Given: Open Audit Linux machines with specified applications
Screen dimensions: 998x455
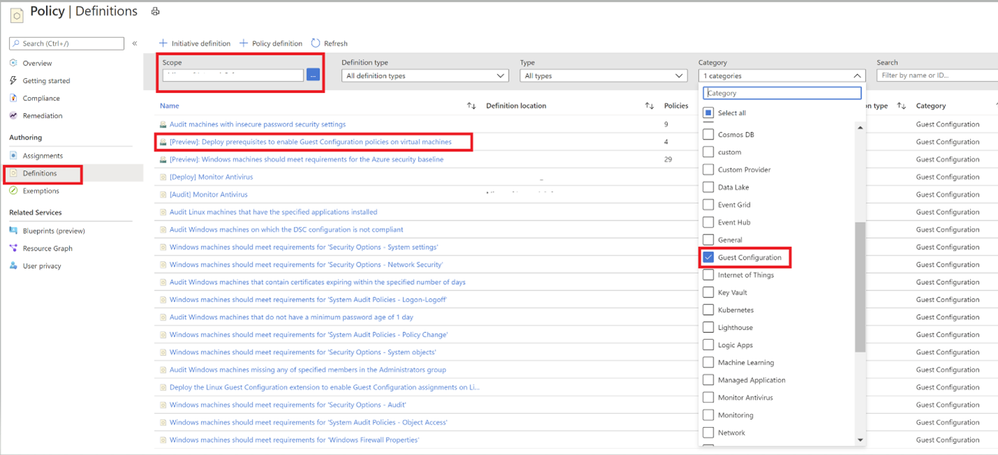Looking at the screenshot, I should (x=273, y=212).
